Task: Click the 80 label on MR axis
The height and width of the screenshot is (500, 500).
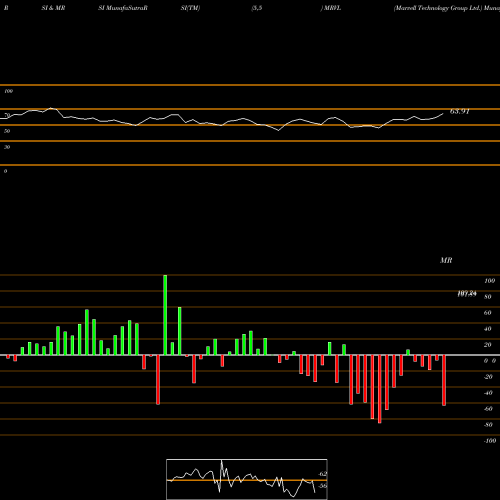Action: [x=488, y=297]
